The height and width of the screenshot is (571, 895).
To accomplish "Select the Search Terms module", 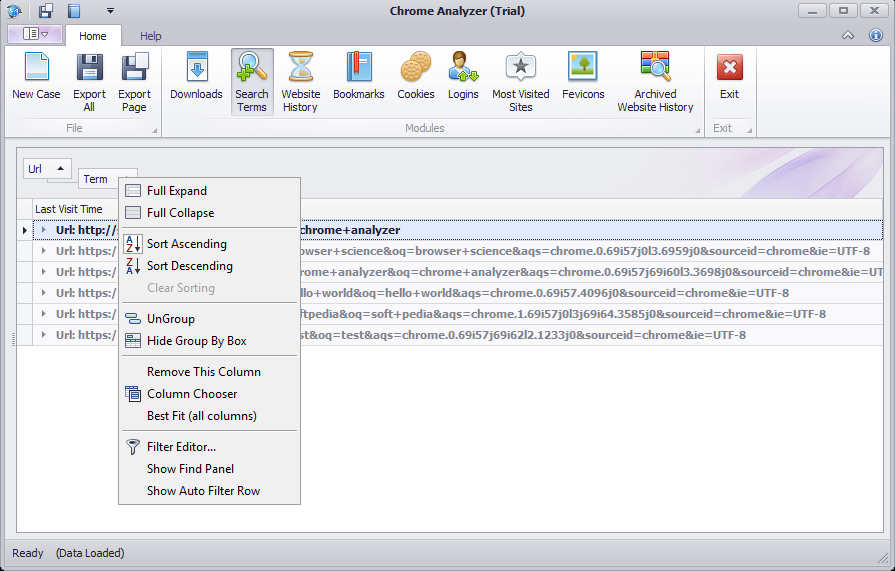I will click(x=252, y=82).
